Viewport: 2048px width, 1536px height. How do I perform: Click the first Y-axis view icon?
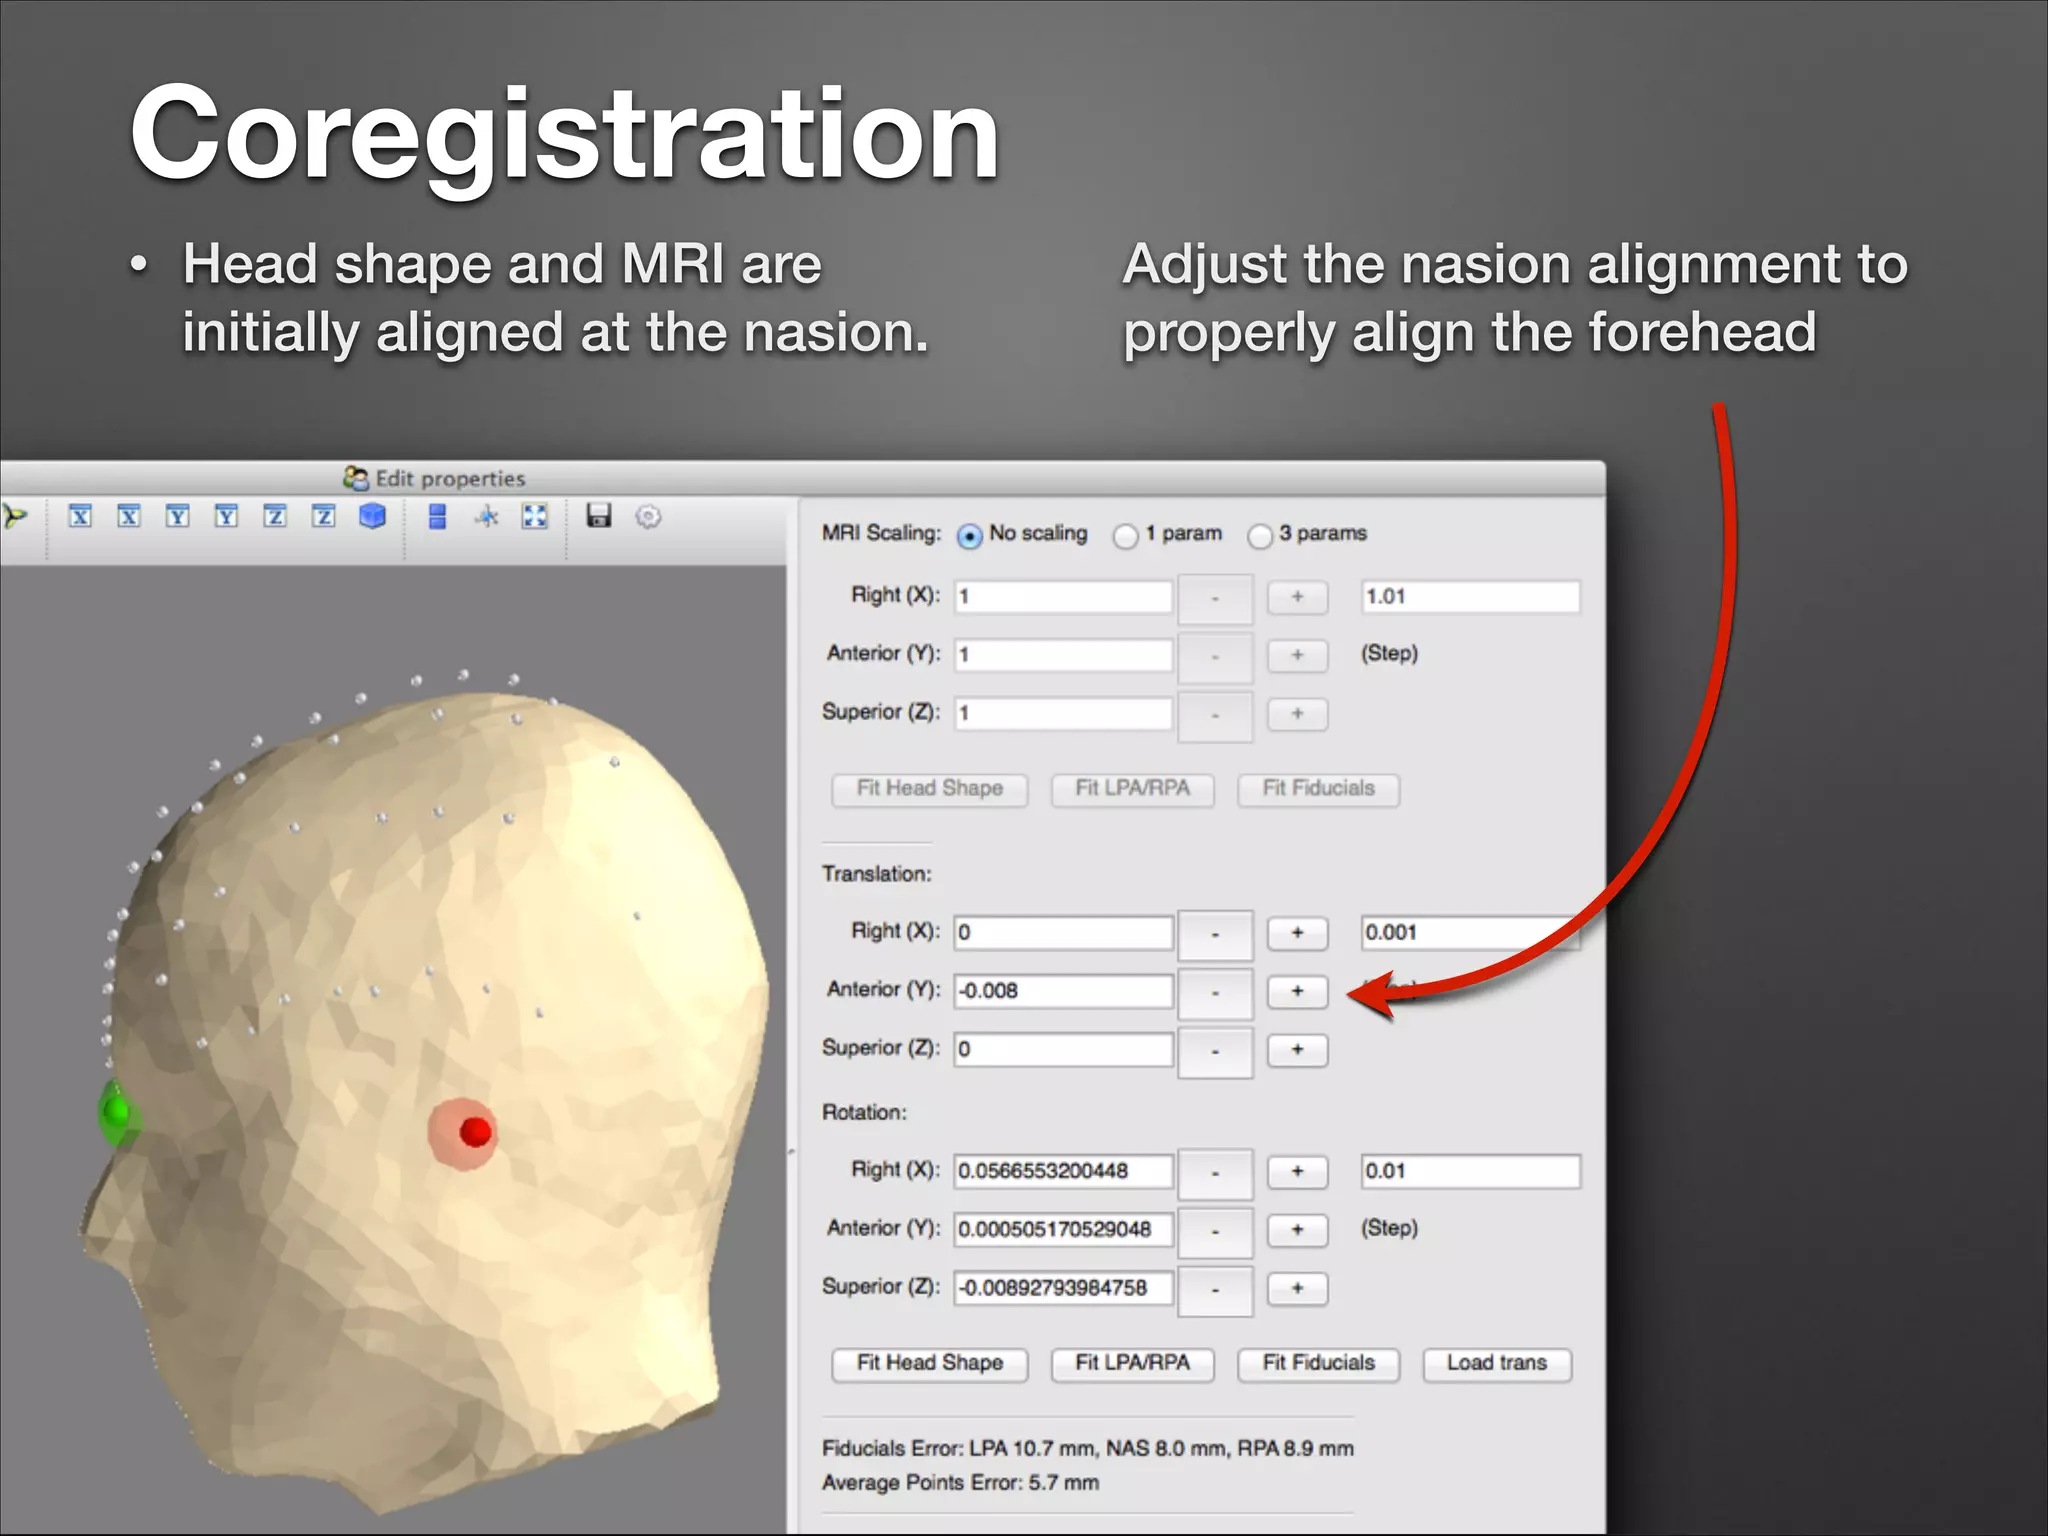pos(177,516)
